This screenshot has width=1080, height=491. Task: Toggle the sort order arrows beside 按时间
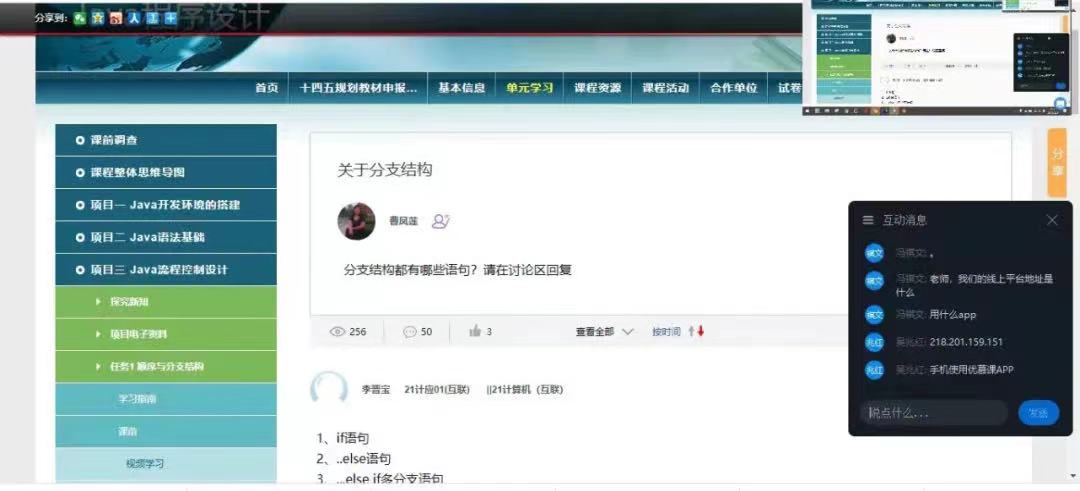pos(696,331)
